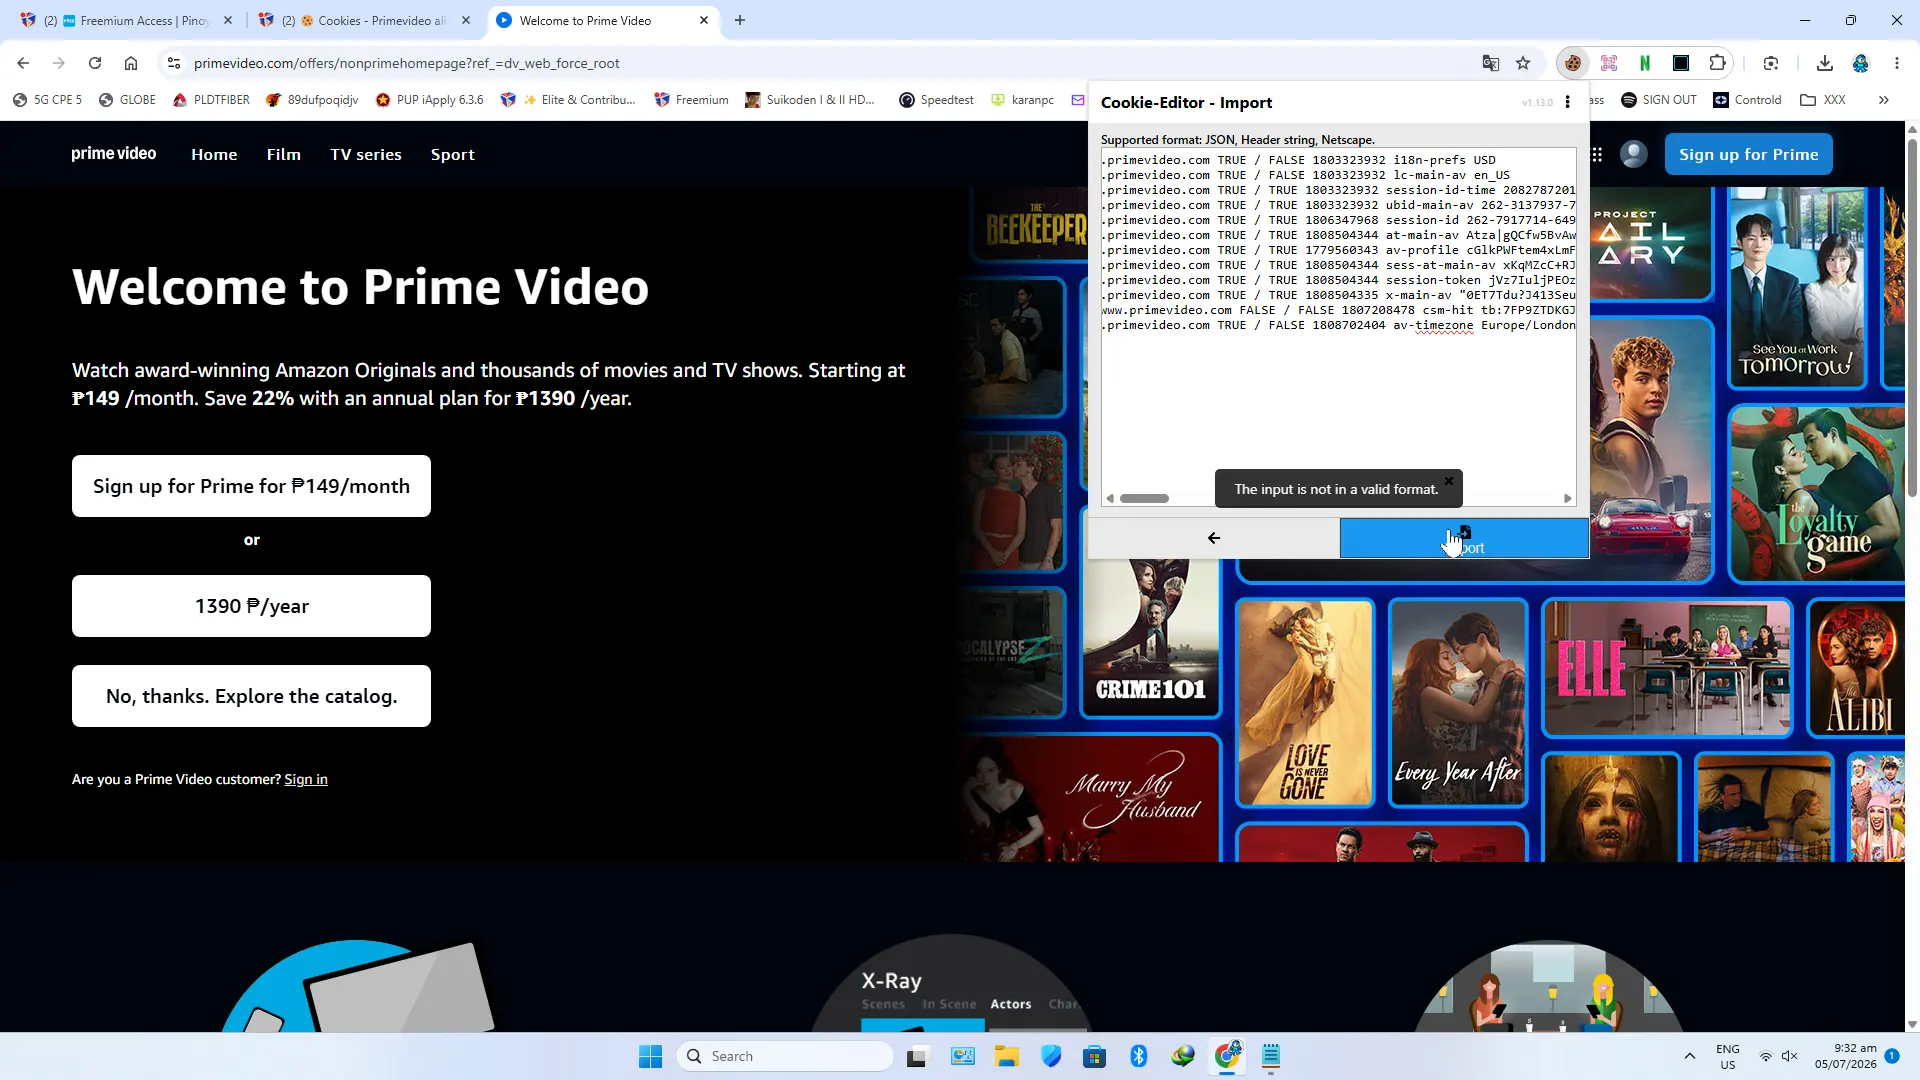
Task: Open the Film menu item
Action: [284, 154]
